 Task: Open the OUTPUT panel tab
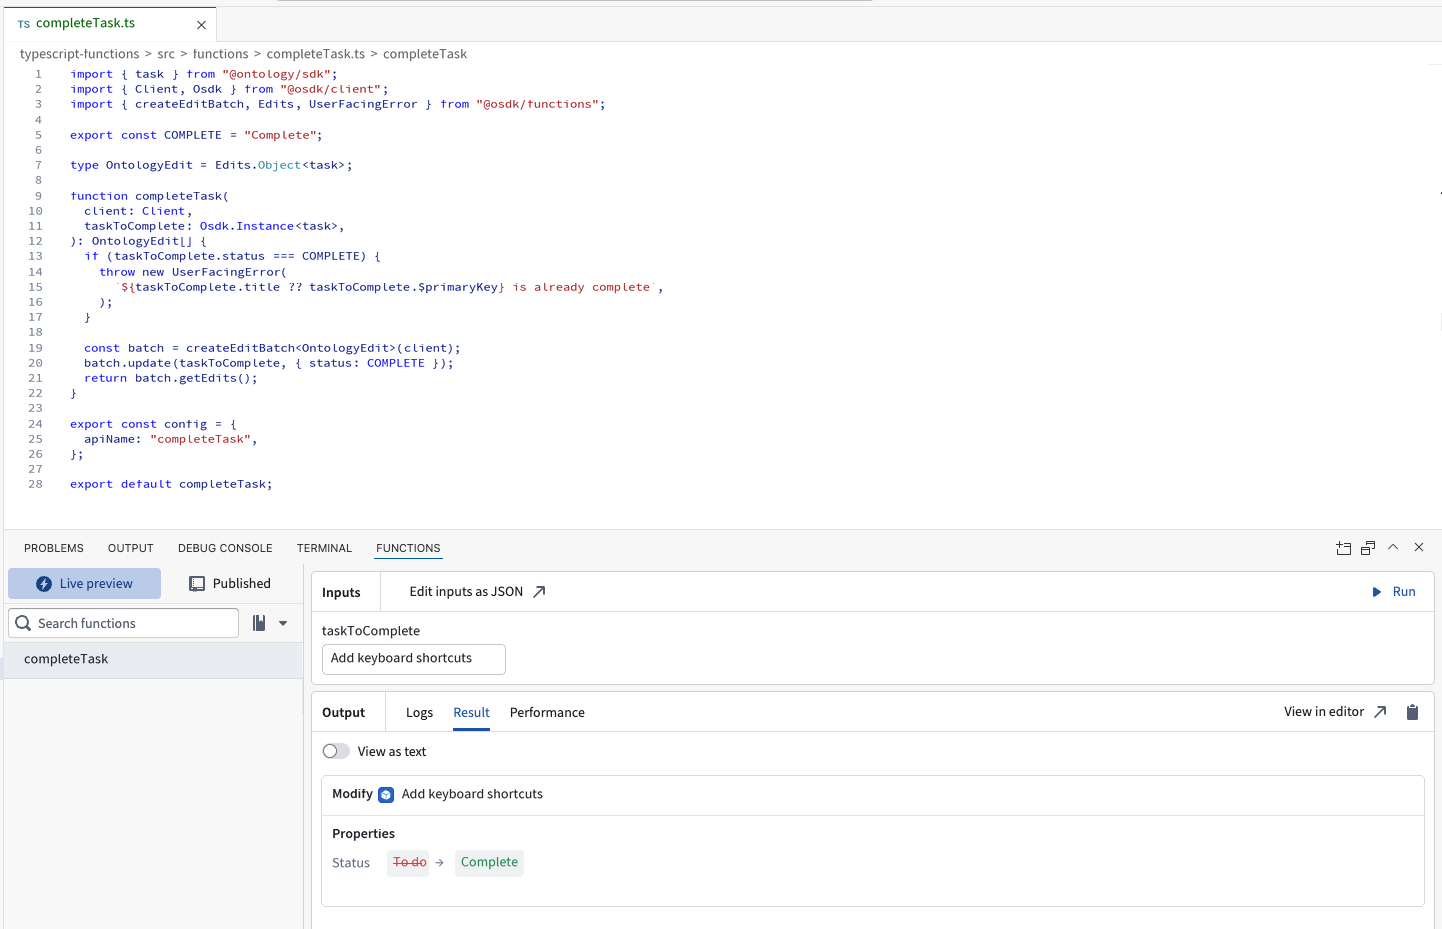coord(131,548)
